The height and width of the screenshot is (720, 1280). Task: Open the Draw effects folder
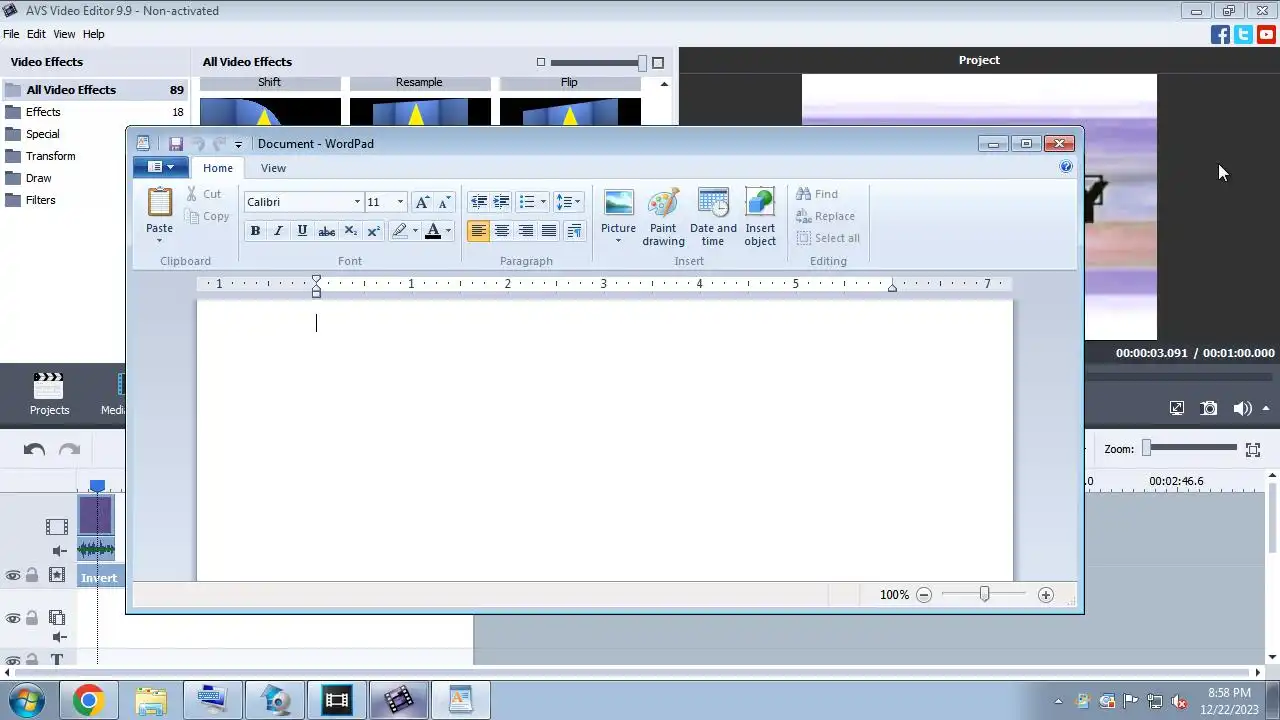click(x=95, y=178)
